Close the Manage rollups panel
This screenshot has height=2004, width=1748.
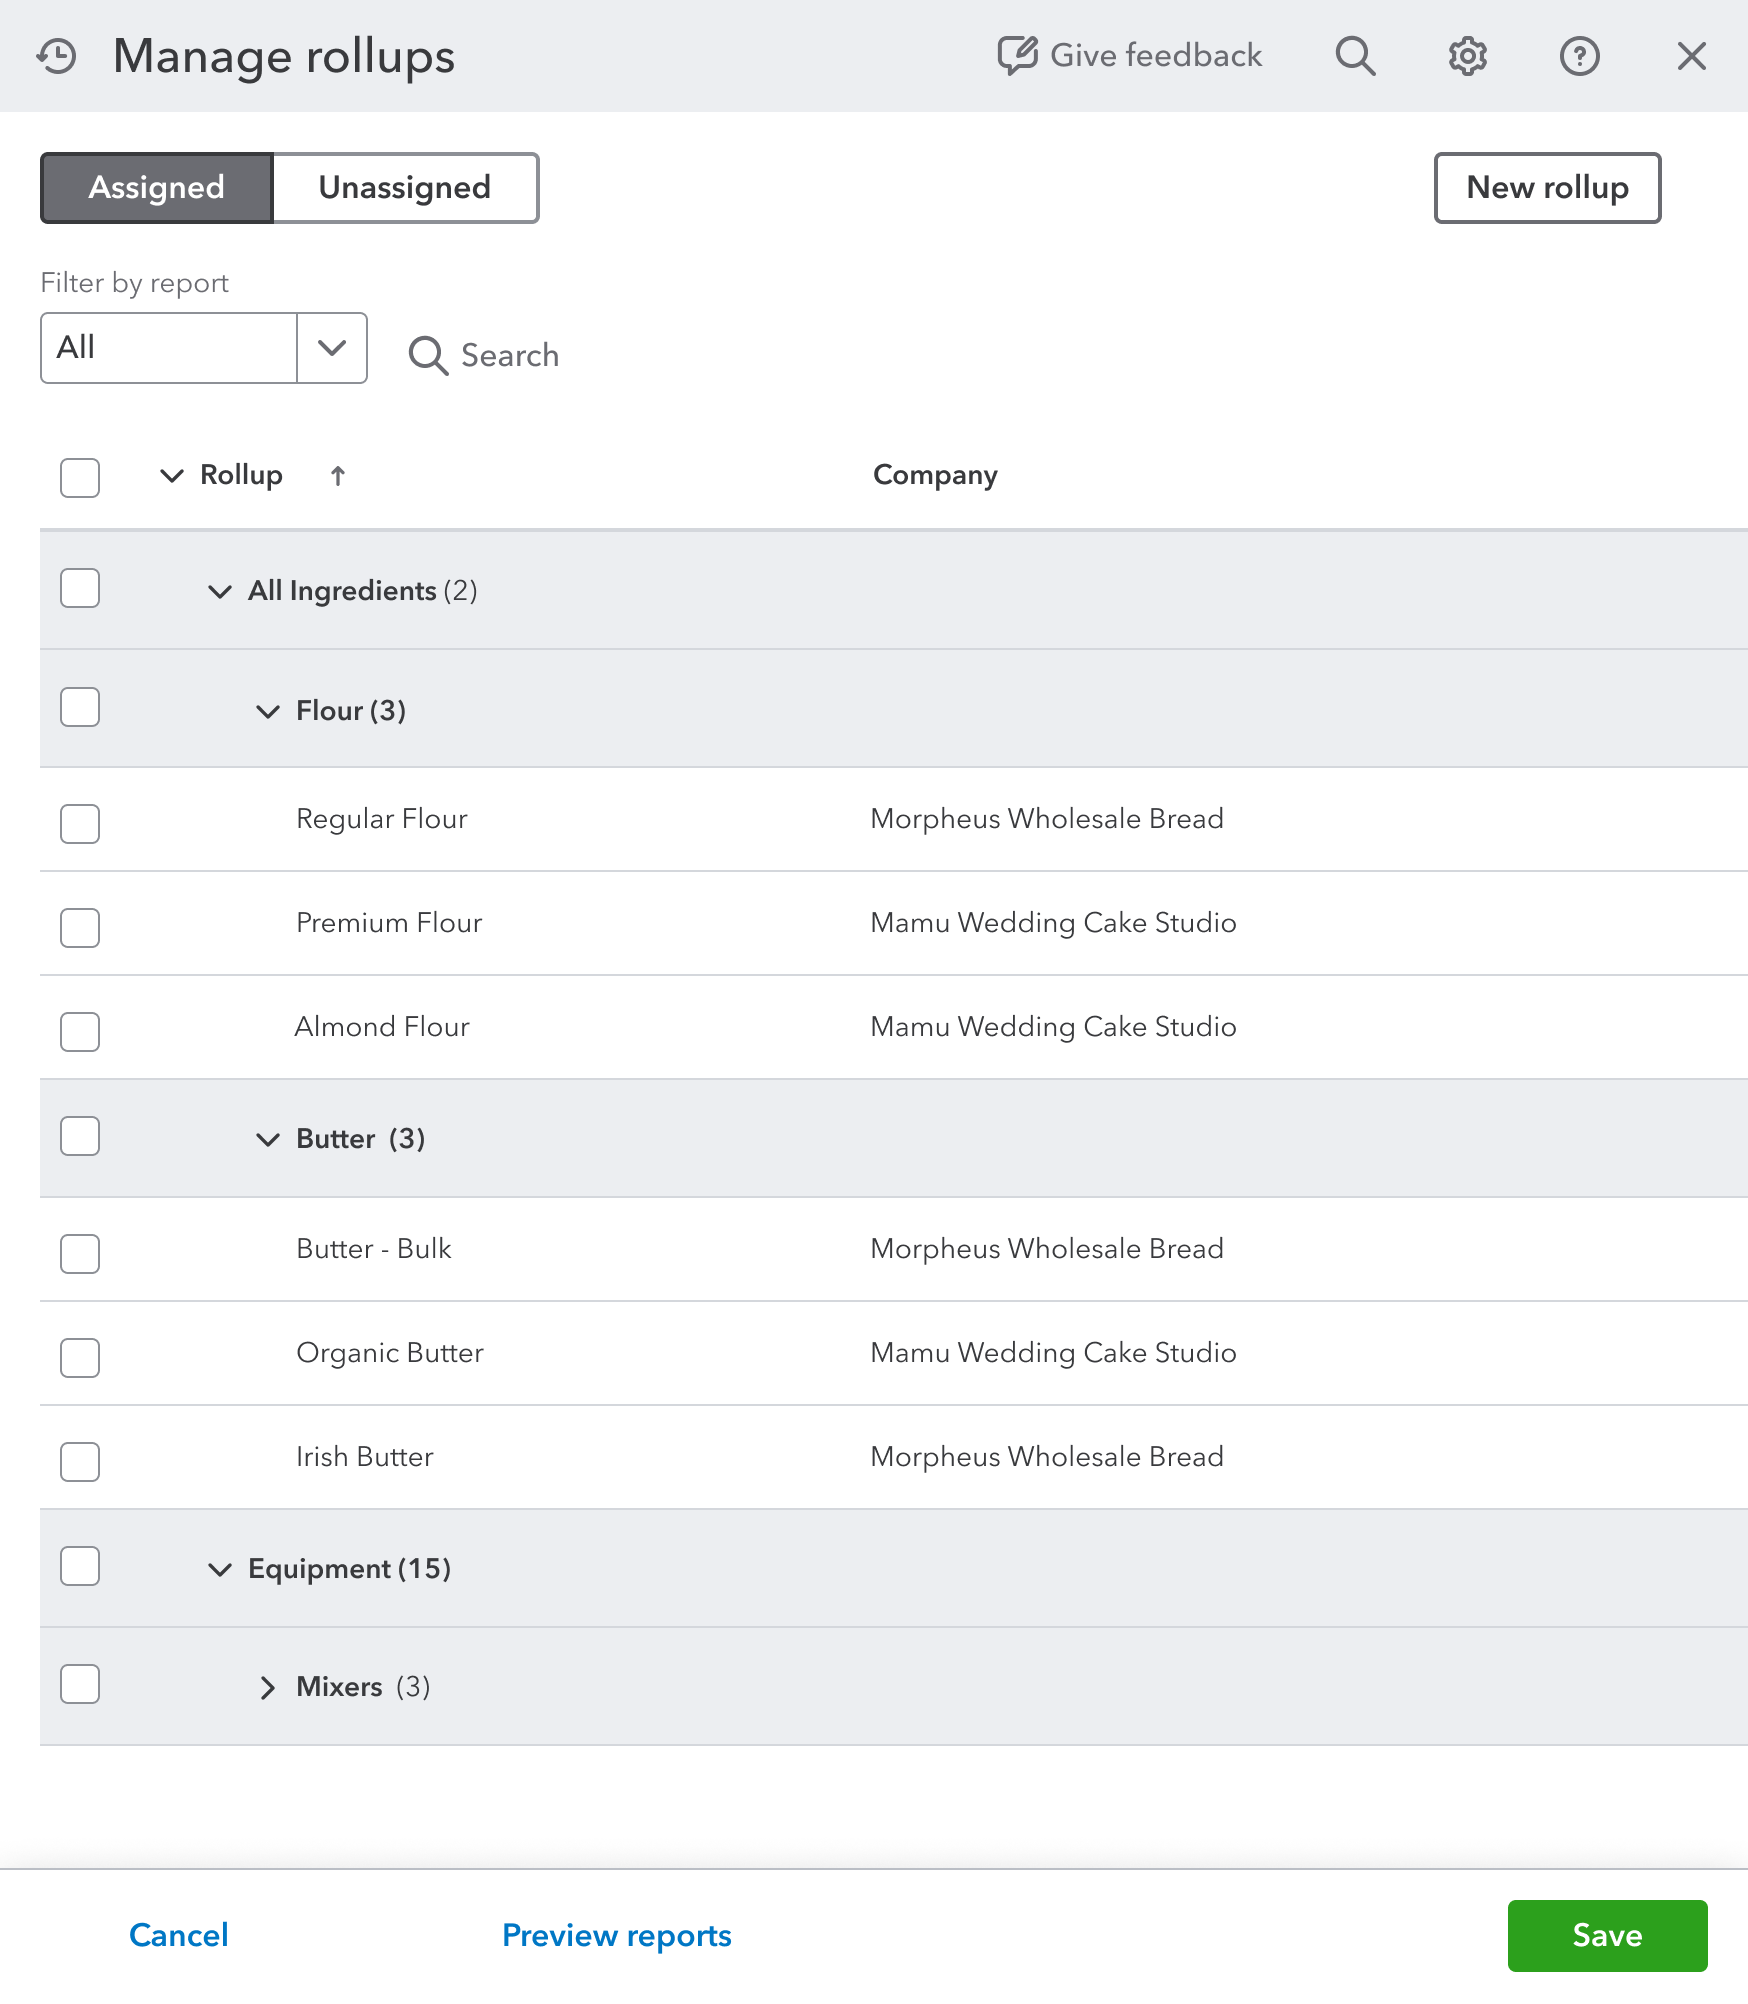(1692, 56)
